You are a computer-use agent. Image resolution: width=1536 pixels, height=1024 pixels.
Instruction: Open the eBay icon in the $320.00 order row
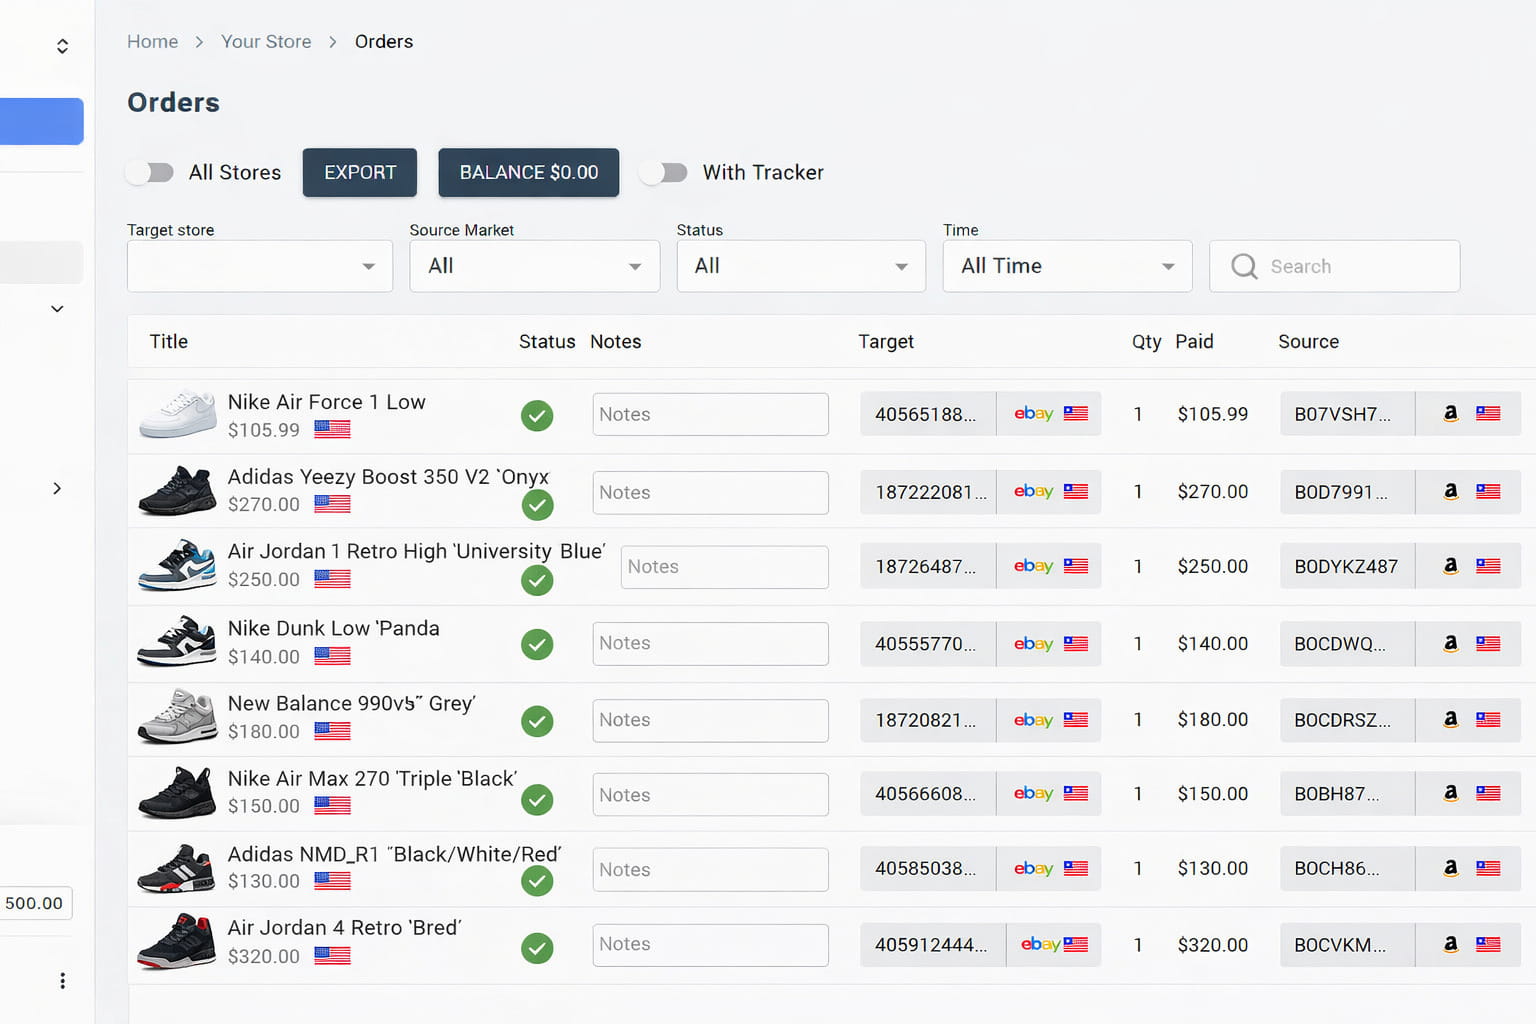point(1040,944)
